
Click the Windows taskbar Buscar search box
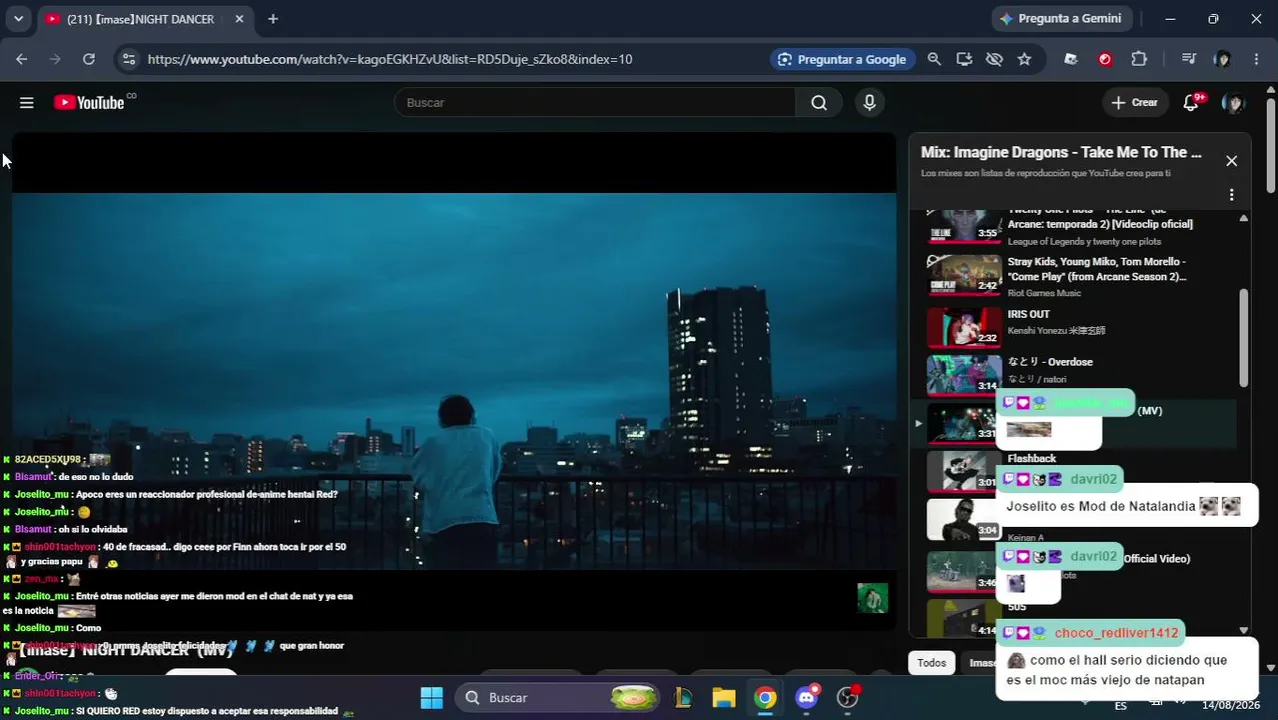(x=557, y=697)
